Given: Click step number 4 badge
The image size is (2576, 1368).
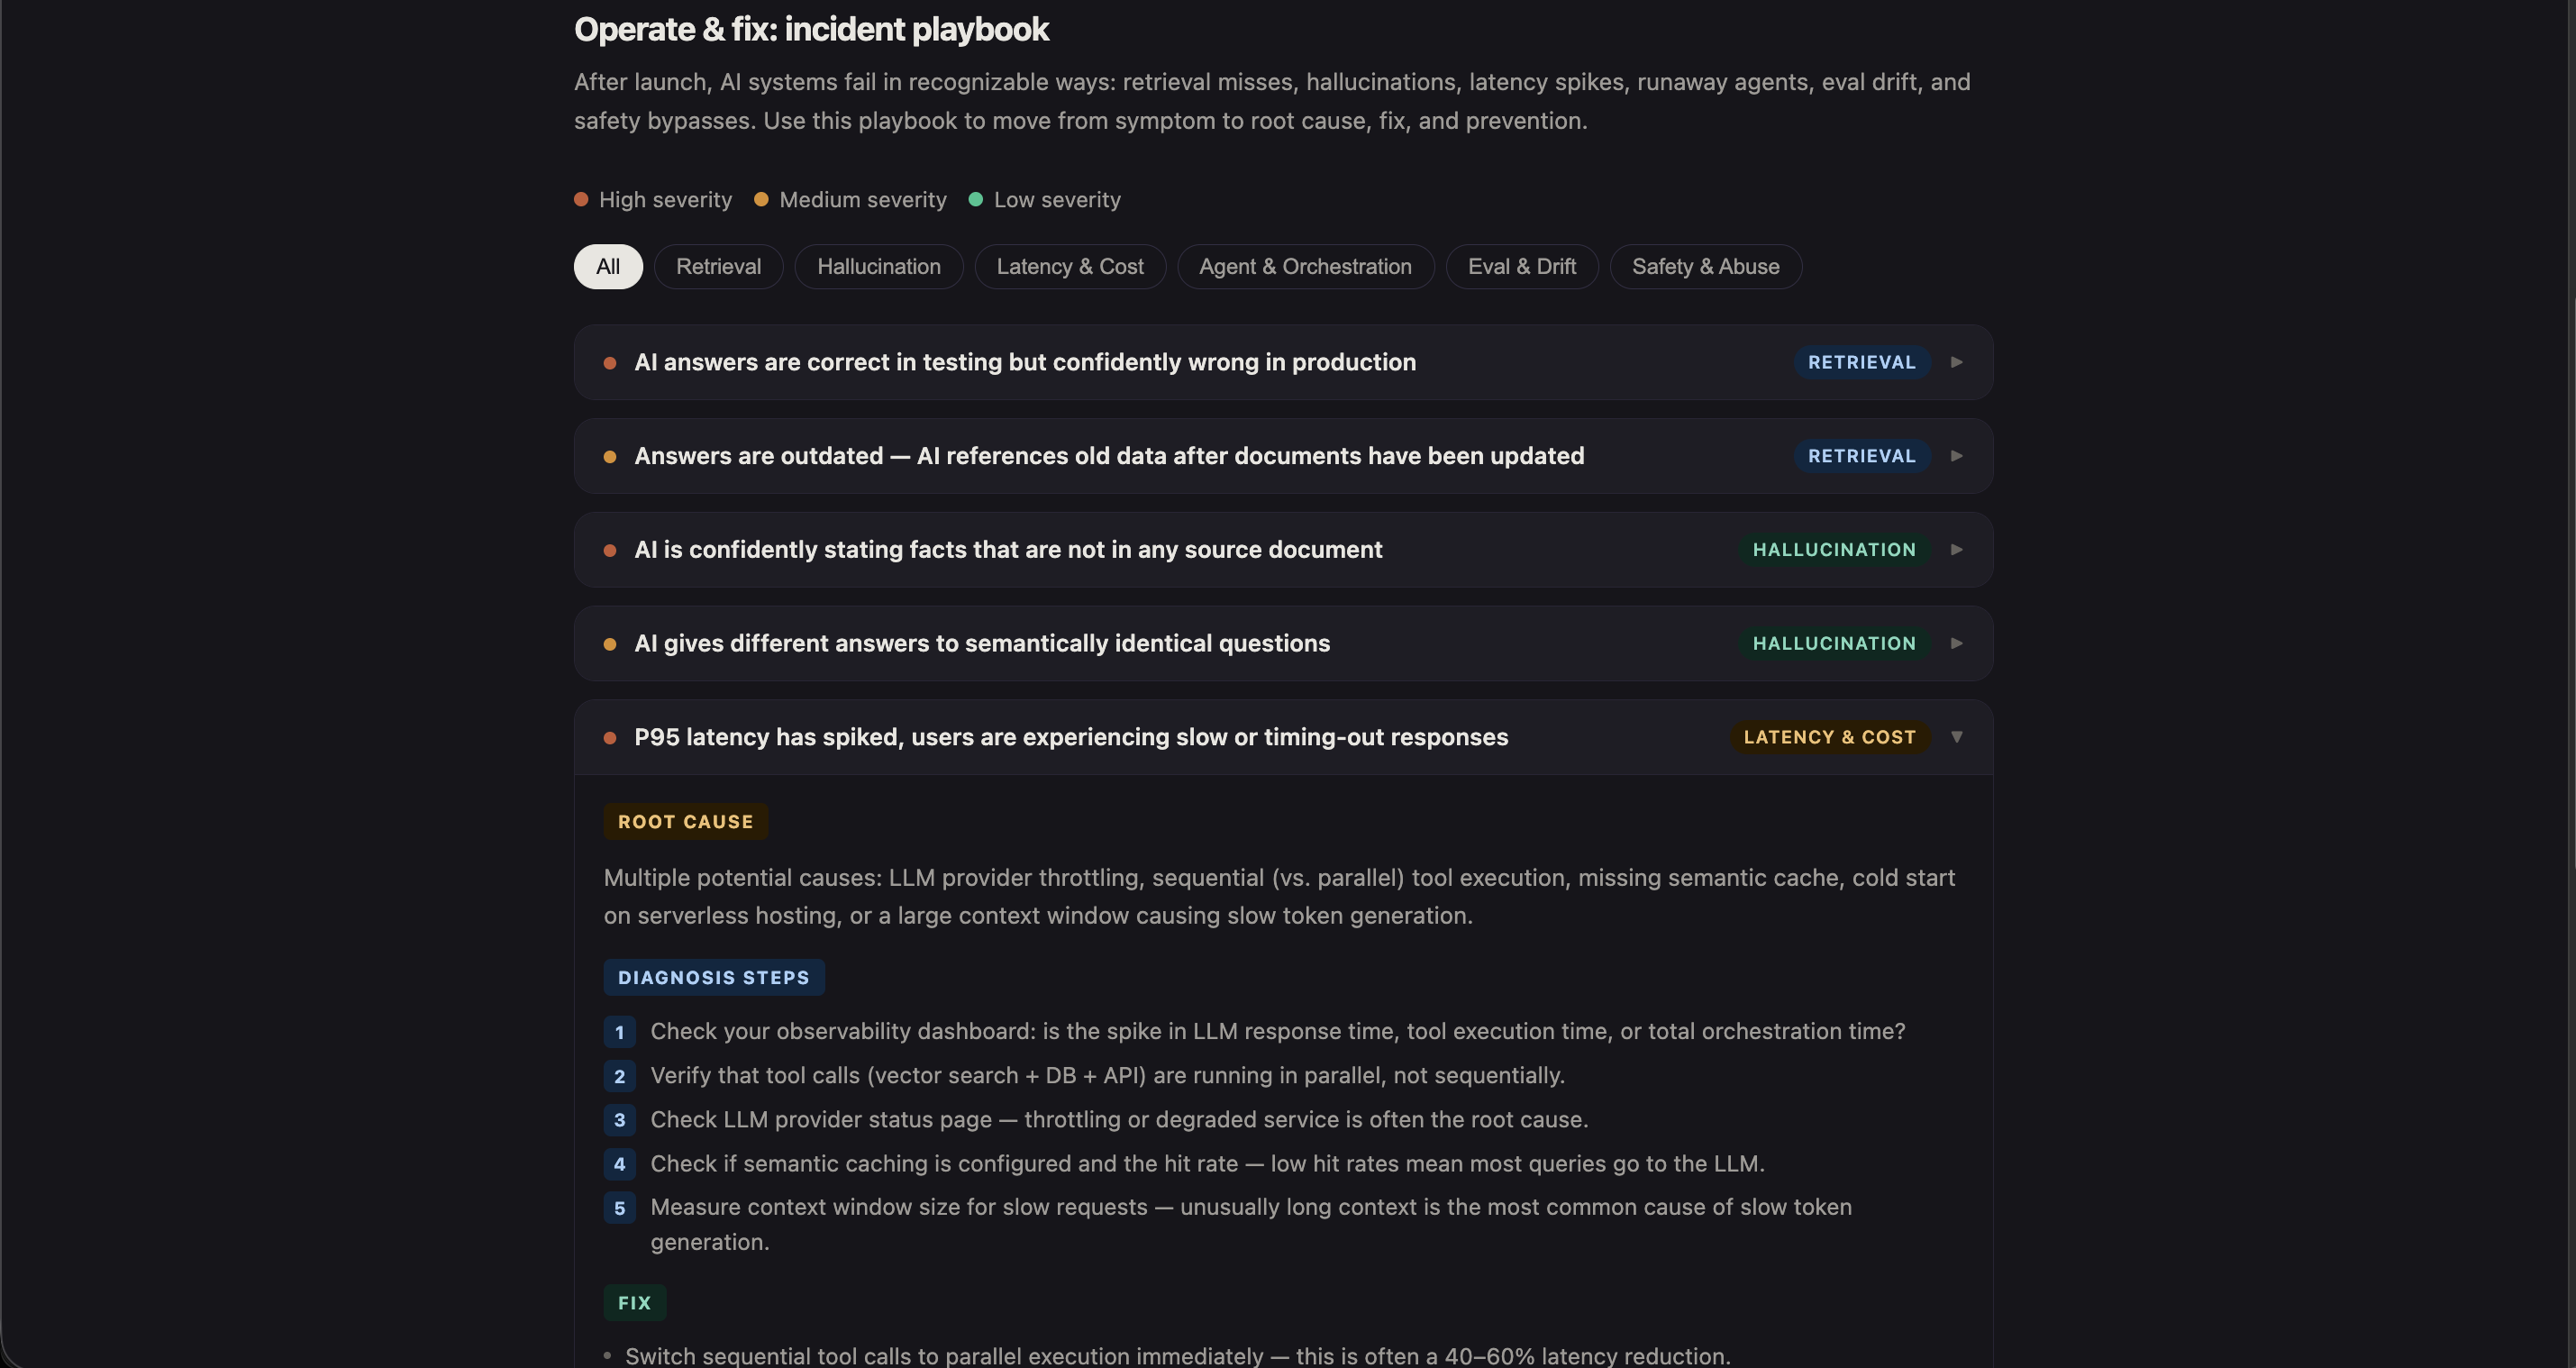Looking at the screenshot, I should click(620, 1164).
